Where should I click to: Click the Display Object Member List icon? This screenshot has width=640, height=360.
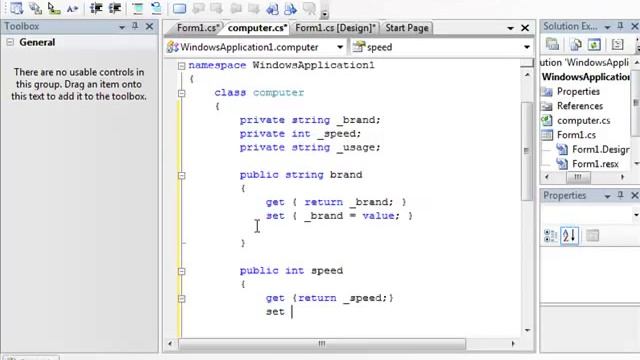pyautogui.click(x=17, y=8)
